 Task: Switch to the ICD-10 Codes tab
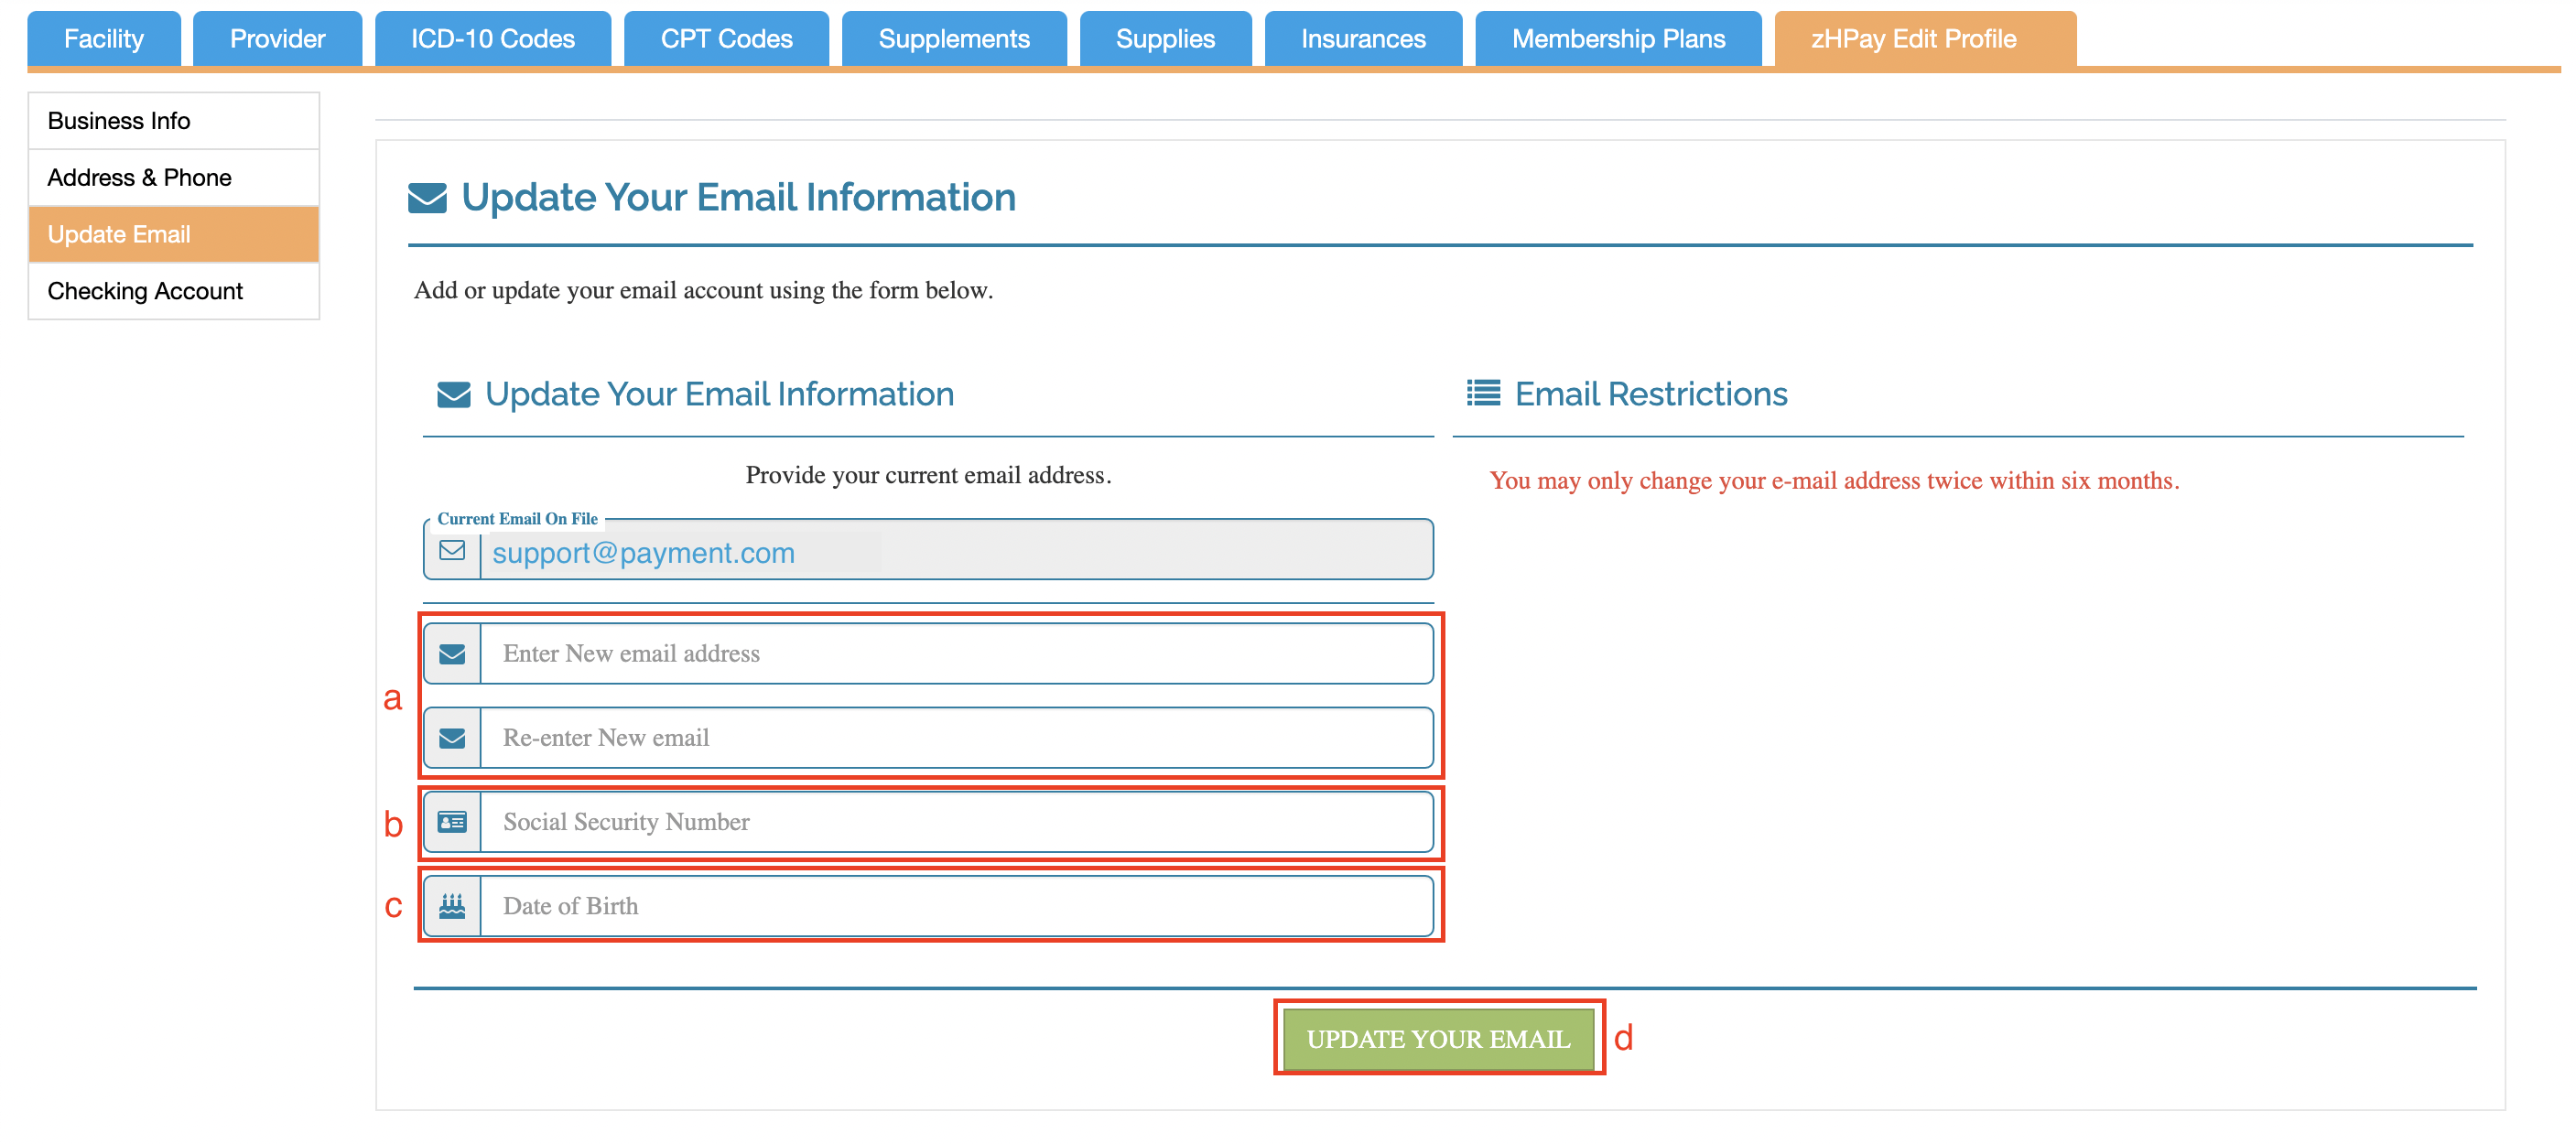click(492, 39)
